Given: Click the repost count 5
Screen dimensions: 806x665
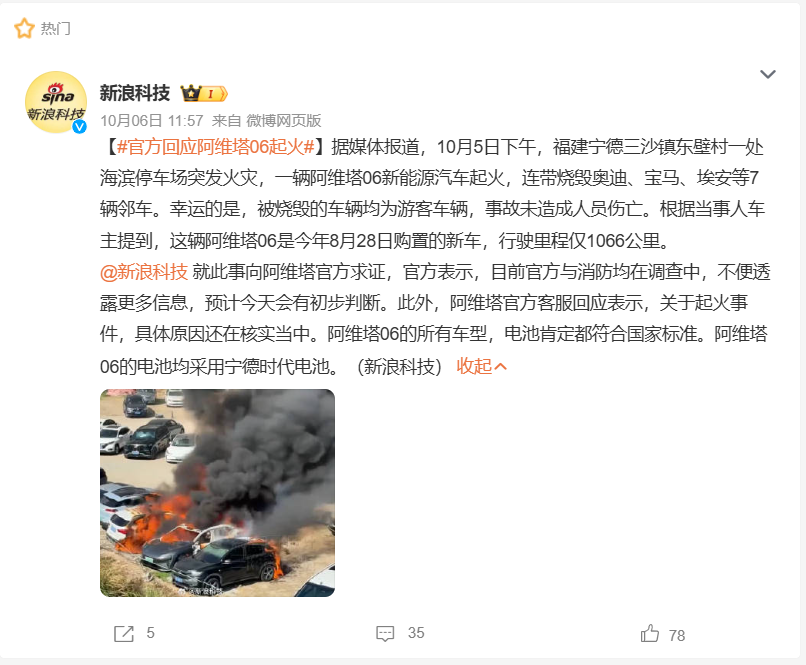Looking at the screenshot, I should click(x=150, y=633).
